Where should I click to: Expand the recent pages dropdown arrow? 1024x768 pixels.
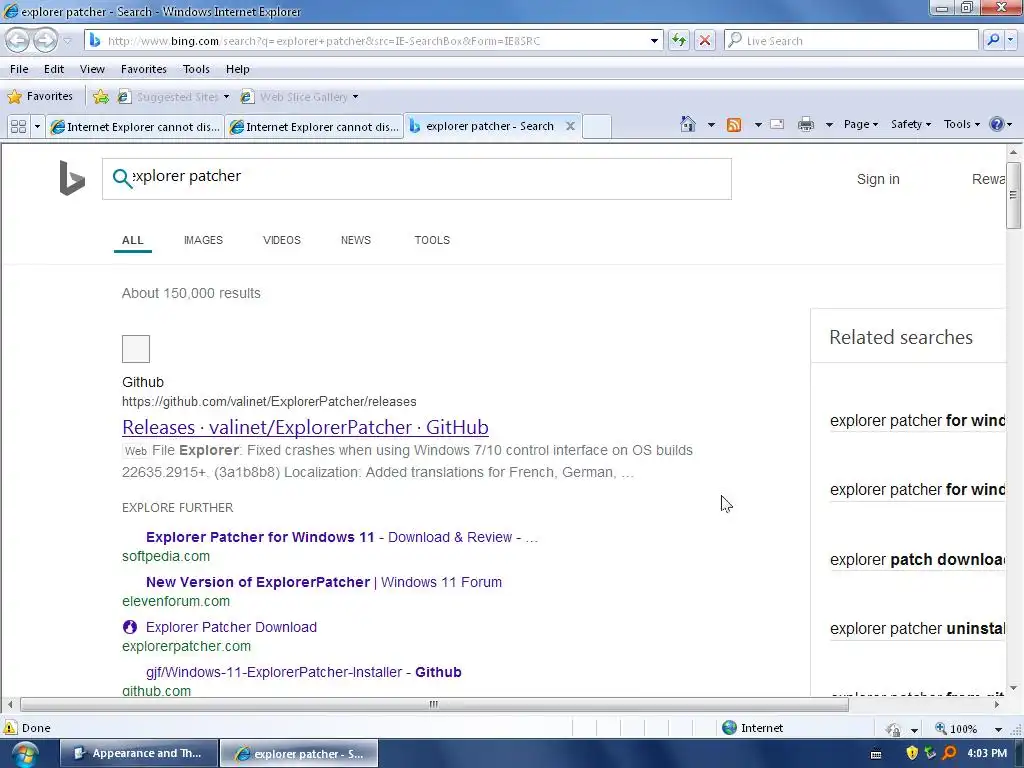point(67,41)
